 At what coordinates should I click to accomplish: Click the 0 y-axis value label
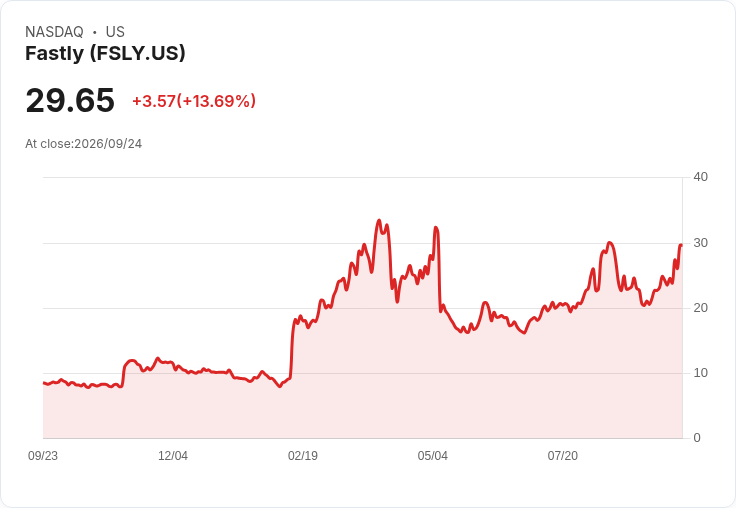(x=697, y=438)
